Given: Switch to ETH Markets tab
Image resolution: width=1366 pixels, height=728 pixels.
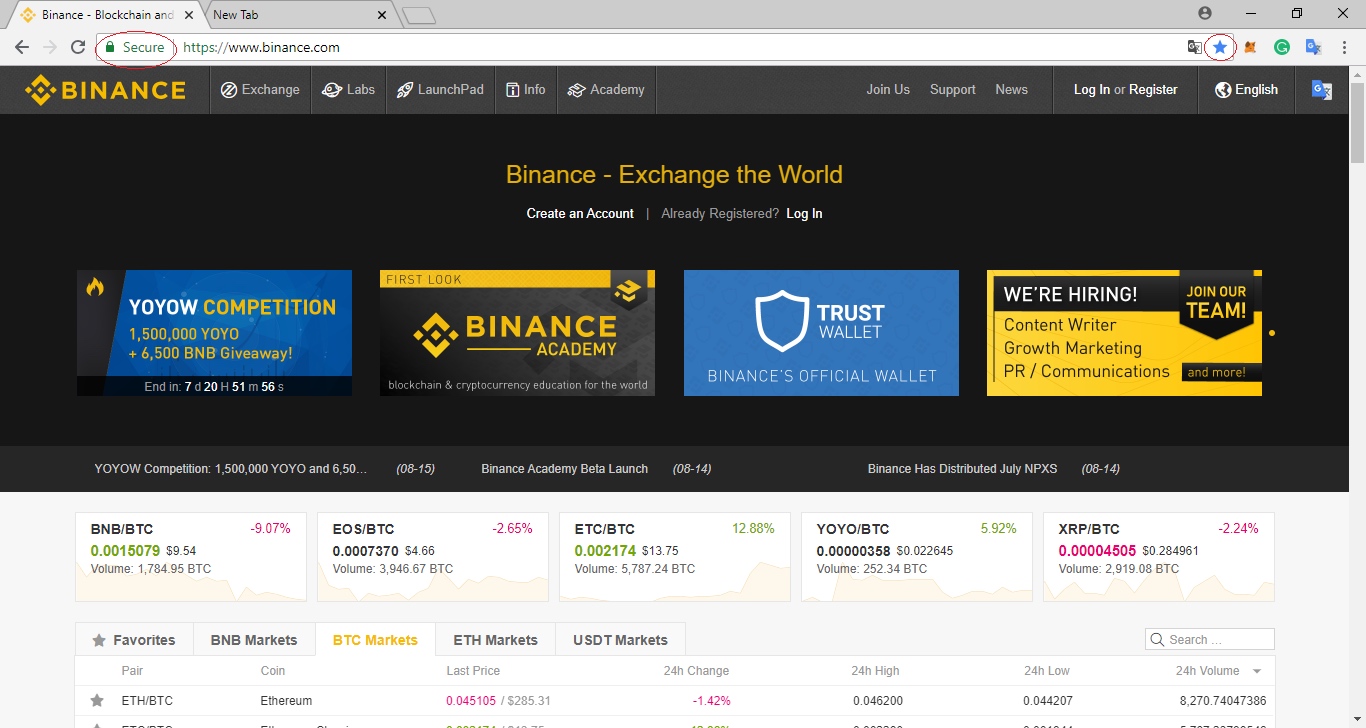Looking at the screenshot, I should click(x=495, y=640).
